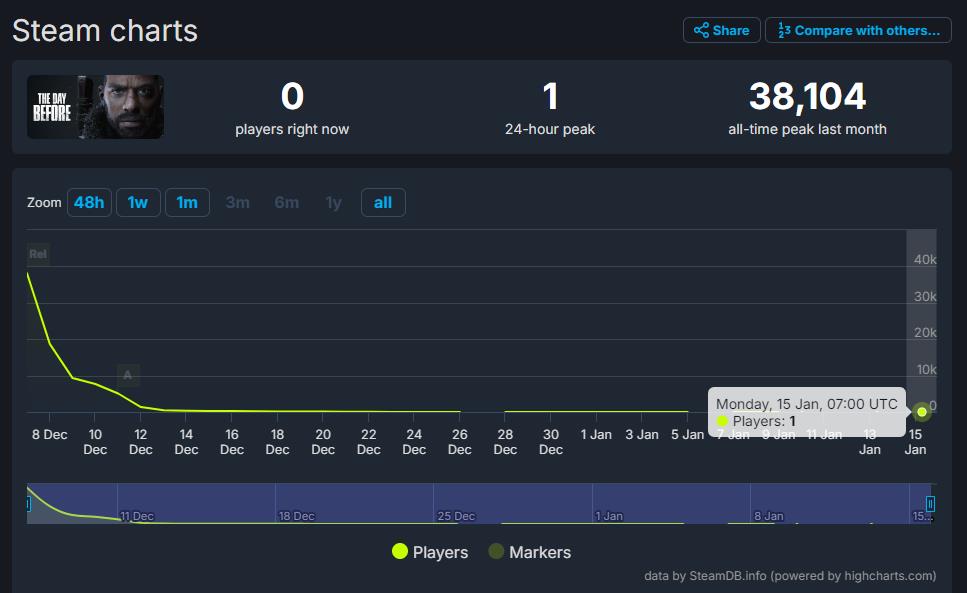967x593 pixels.
Task: Click The Day Before game thumbnail
Action: tap(95, 107)
